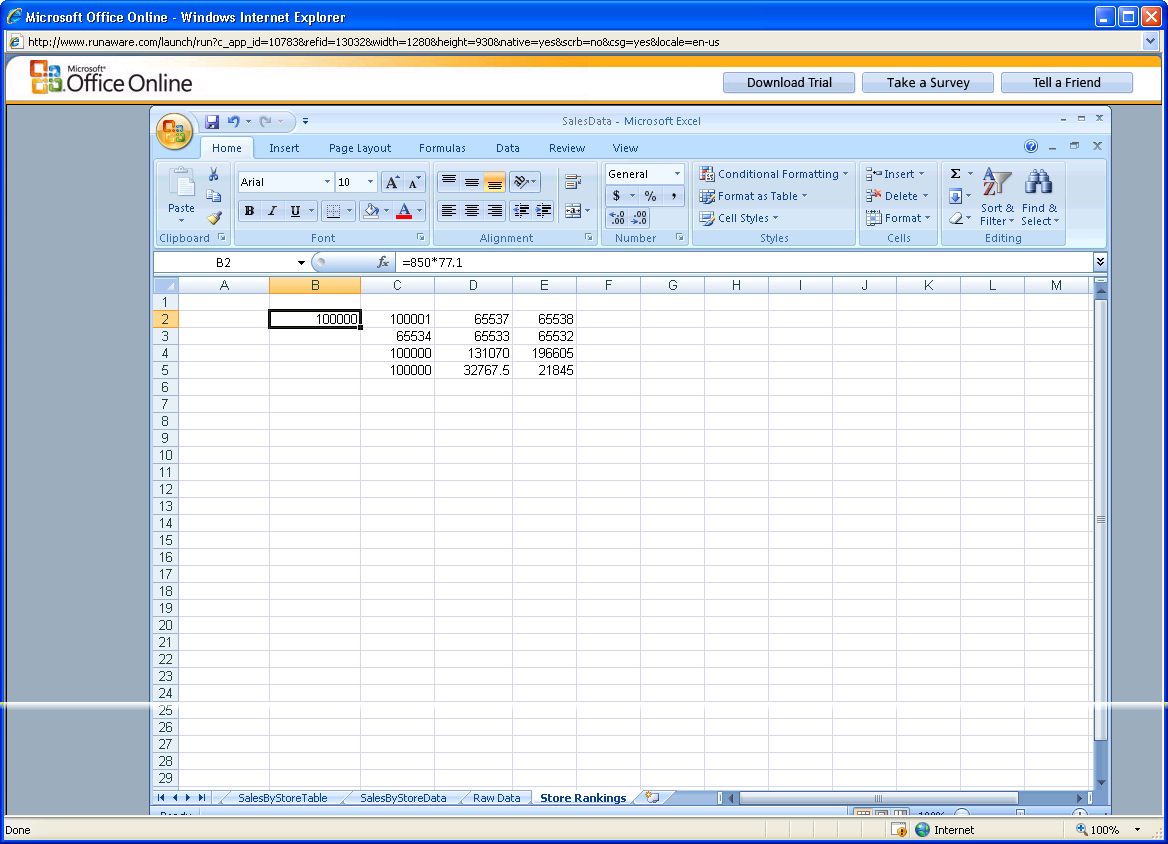Viewport: 1168px width, 844px height.
Task: Select column header F
Action: 609,285
